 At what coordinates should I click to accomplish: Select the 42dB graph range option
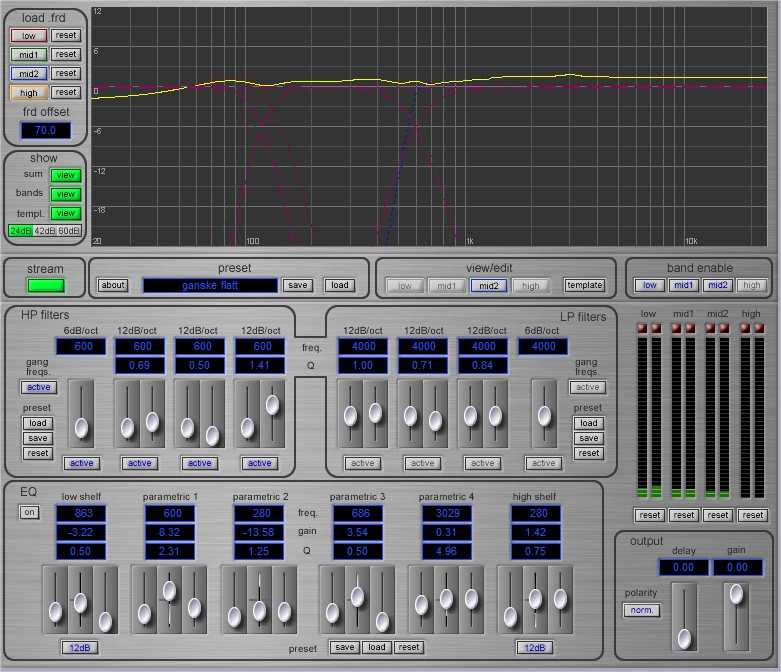(x=45, y=231)
